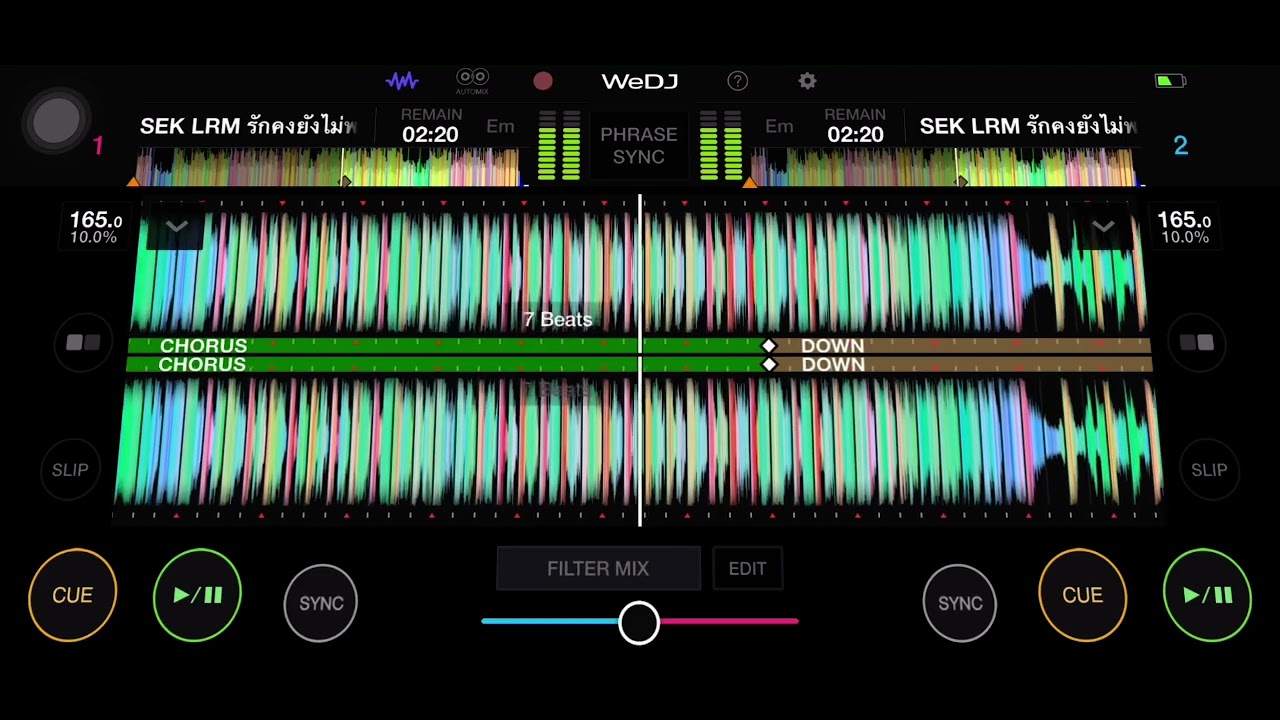This screenshot has width=1280, height=720.
Task: Click deck 2 overview waveform
Action: pos(945,167)
